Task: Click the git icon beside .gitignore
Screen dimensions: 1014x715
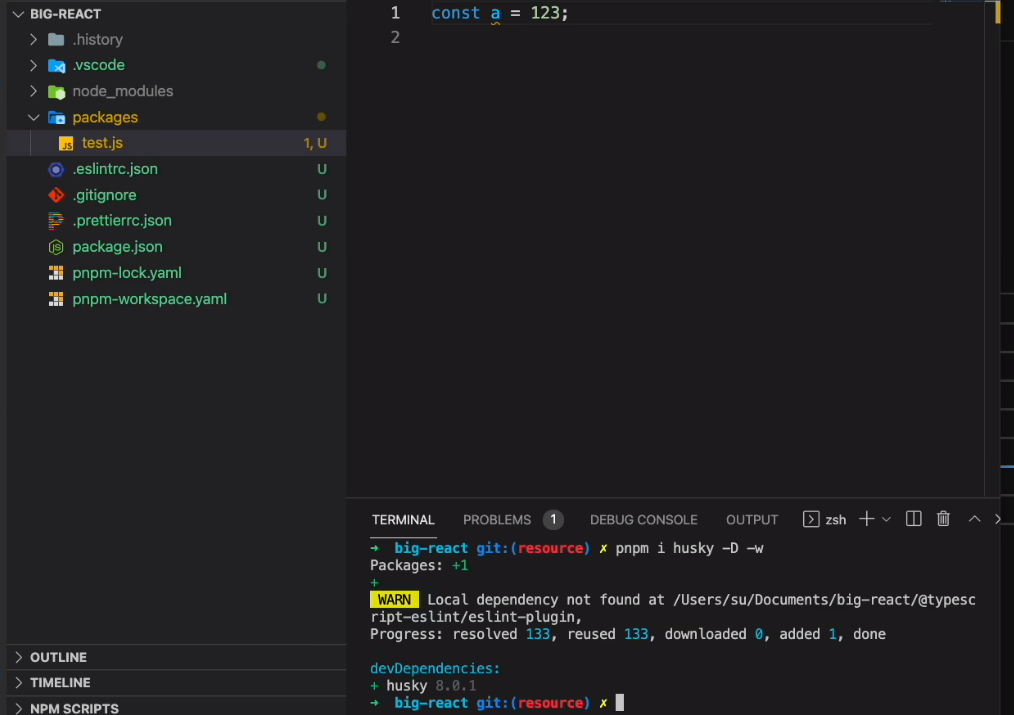Action: (56, 195)
